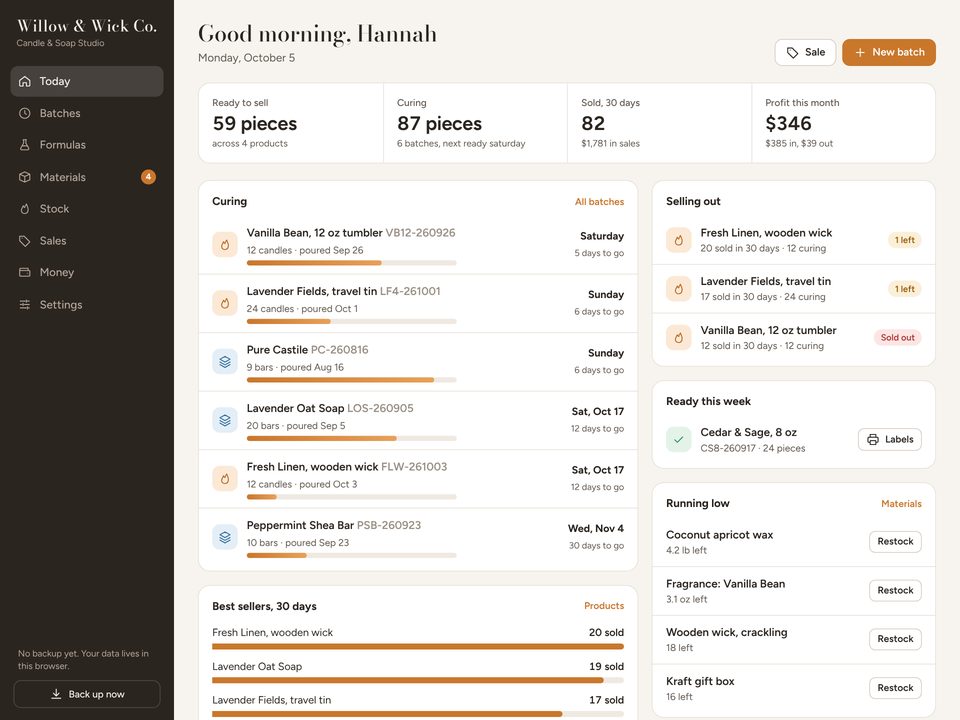Click the Sold out badge for Vanilla Bean

tap(898, 338)
